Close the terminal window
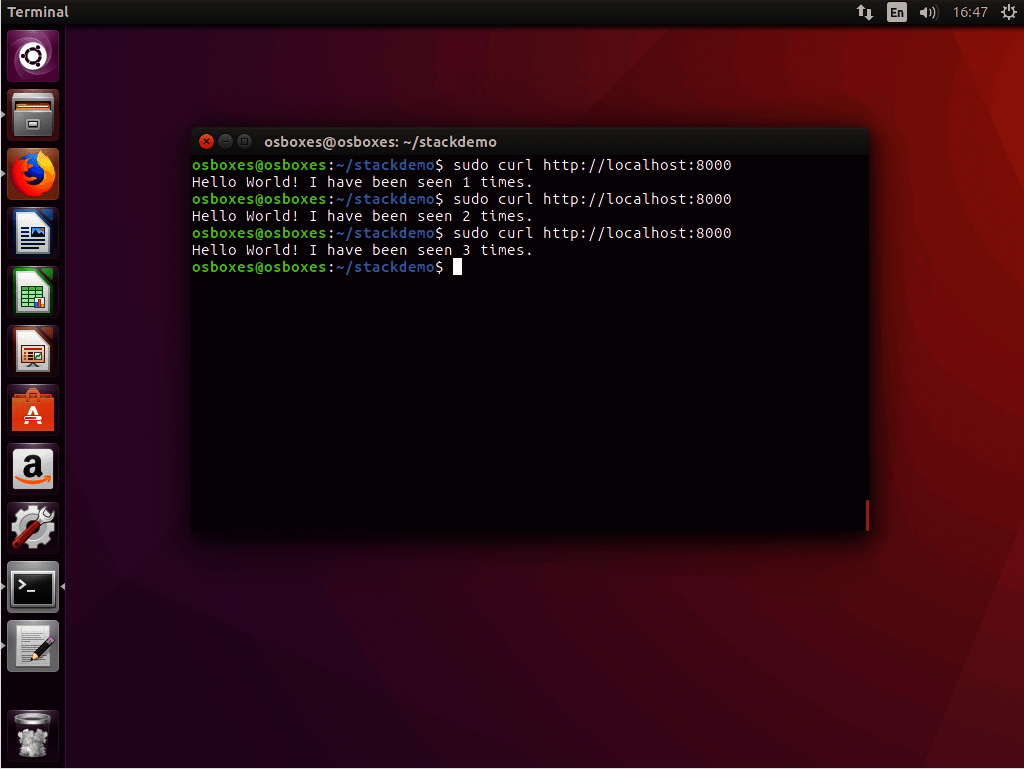The height and width of the screenshot is (769, 1024). [x=207, y=142]
